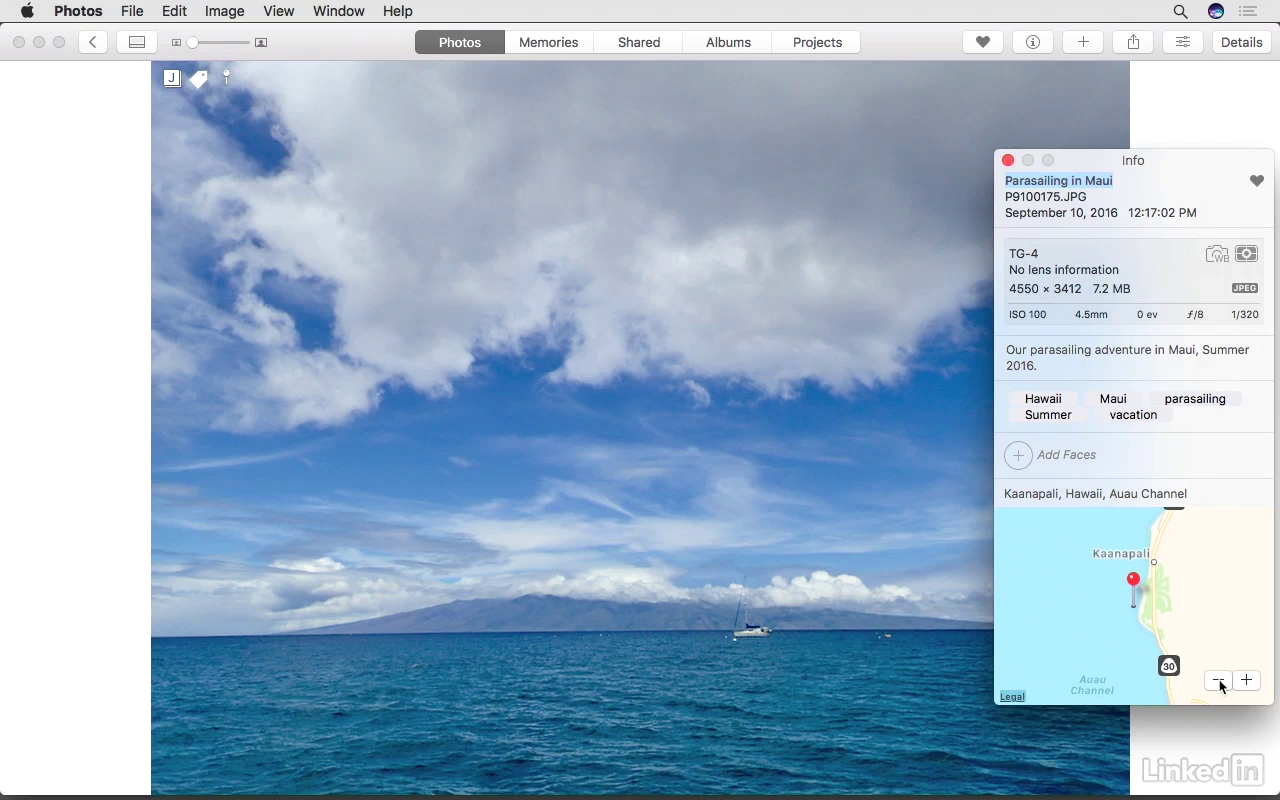This screenshot has width=1280, height=800.
Task: Open the Help menu
Action: tap(397, 11)
